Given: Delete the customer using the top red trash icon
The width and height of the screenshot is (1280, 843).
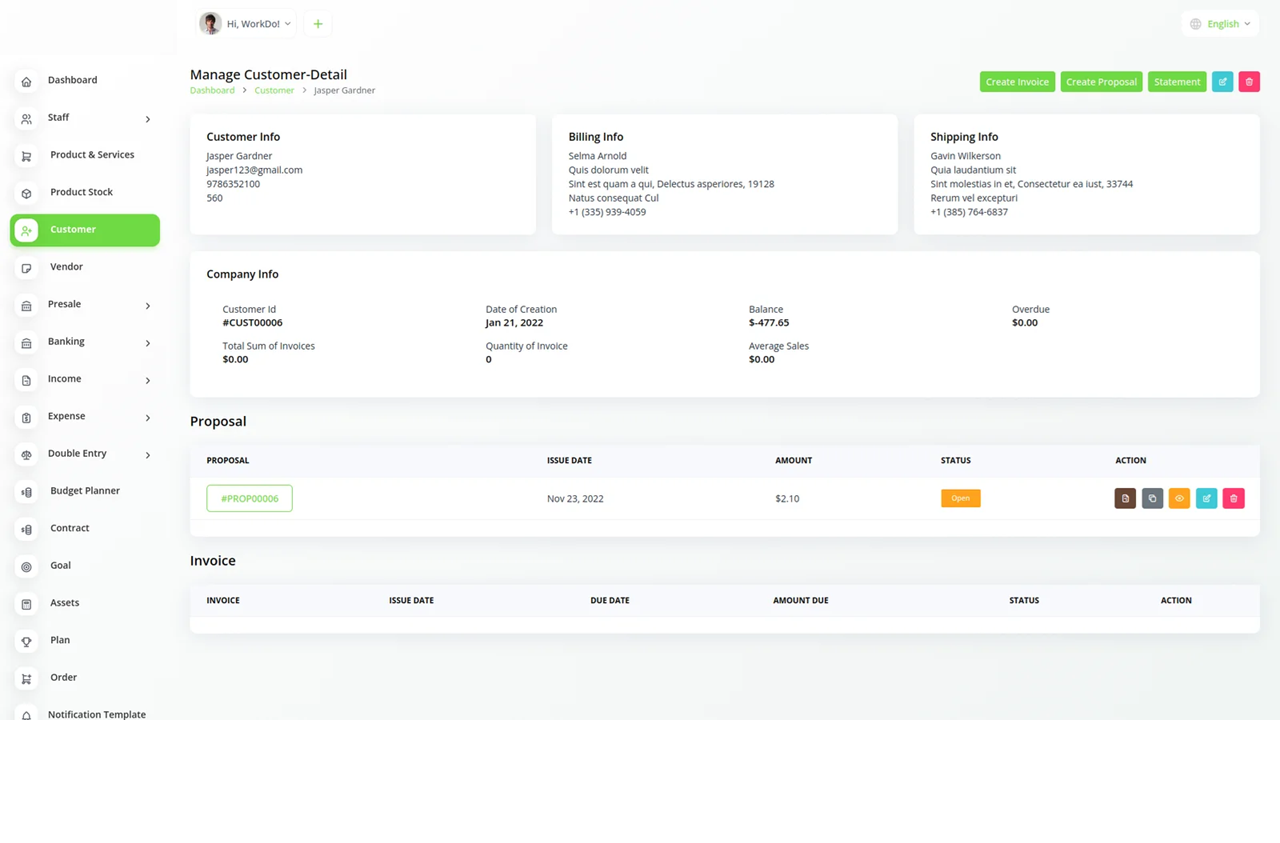Looking at the screenshot, I should 1249,82.
